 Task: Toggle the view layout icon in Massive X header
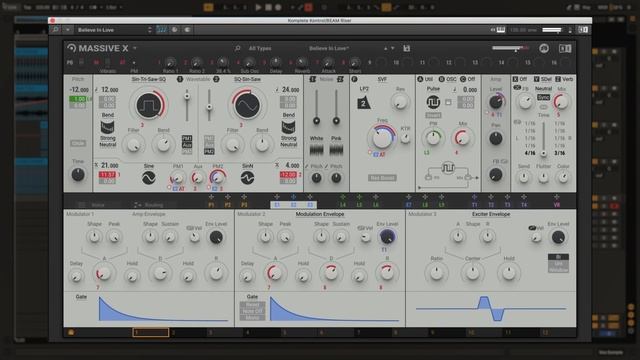coord(565,48)
